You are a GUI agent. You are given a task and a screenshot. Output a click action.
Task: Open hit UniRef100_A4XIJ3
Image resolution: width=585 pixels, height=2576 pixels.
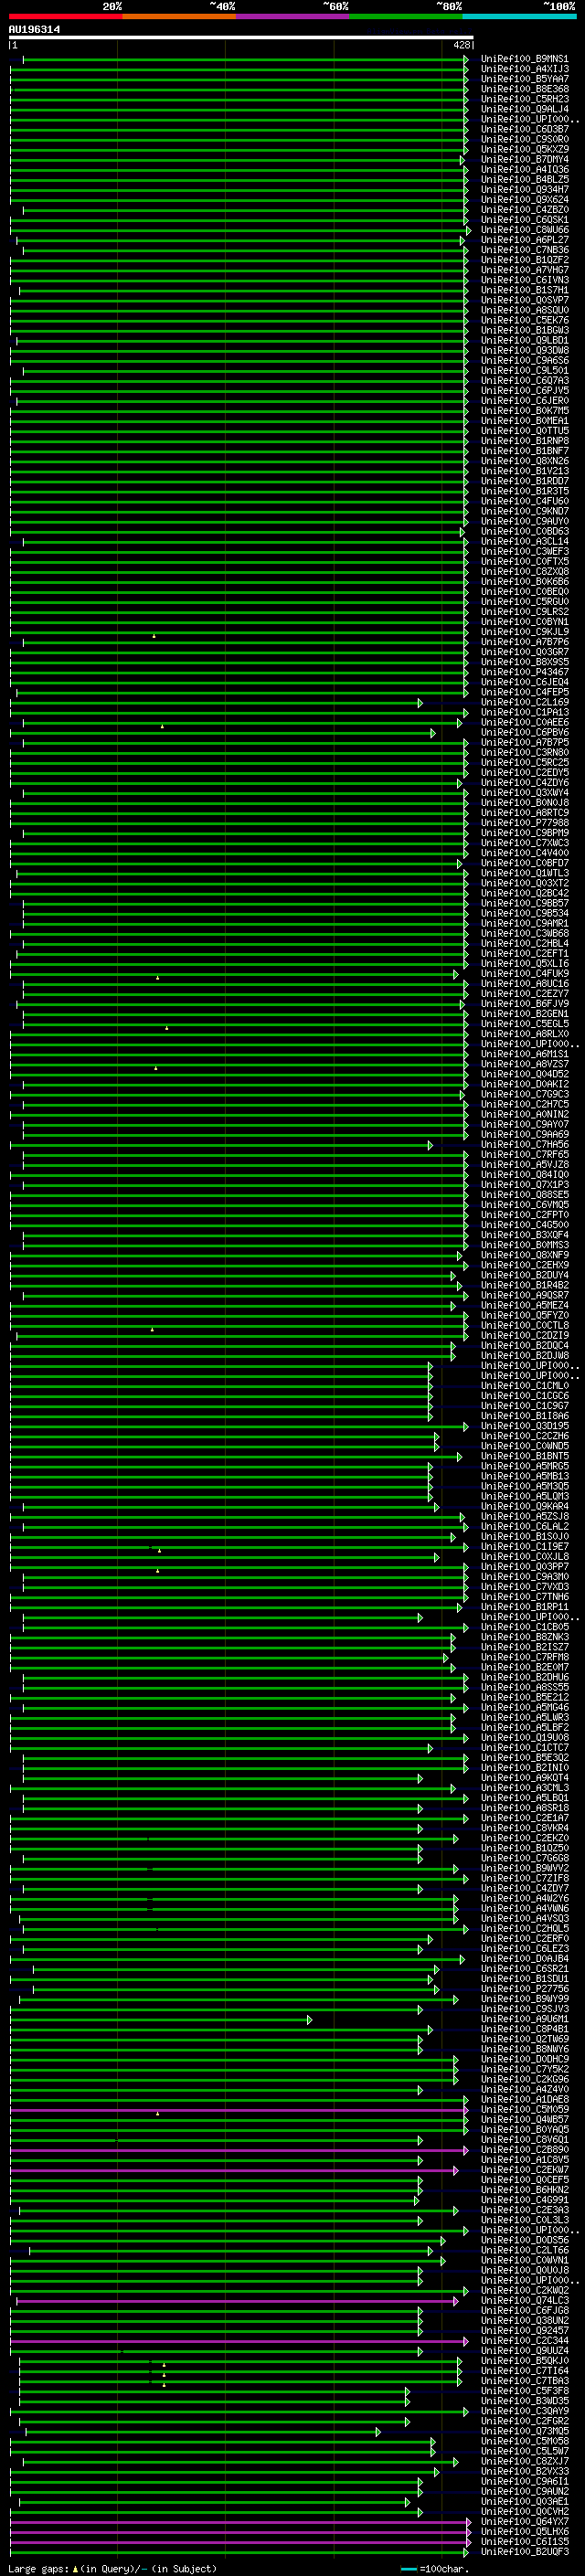[524, 69]
